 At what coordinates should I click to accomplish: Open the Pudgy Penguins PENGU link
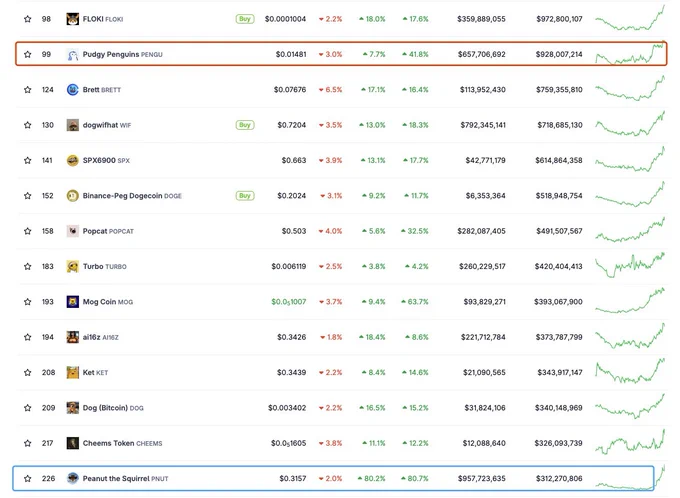[x=123, y=55]
